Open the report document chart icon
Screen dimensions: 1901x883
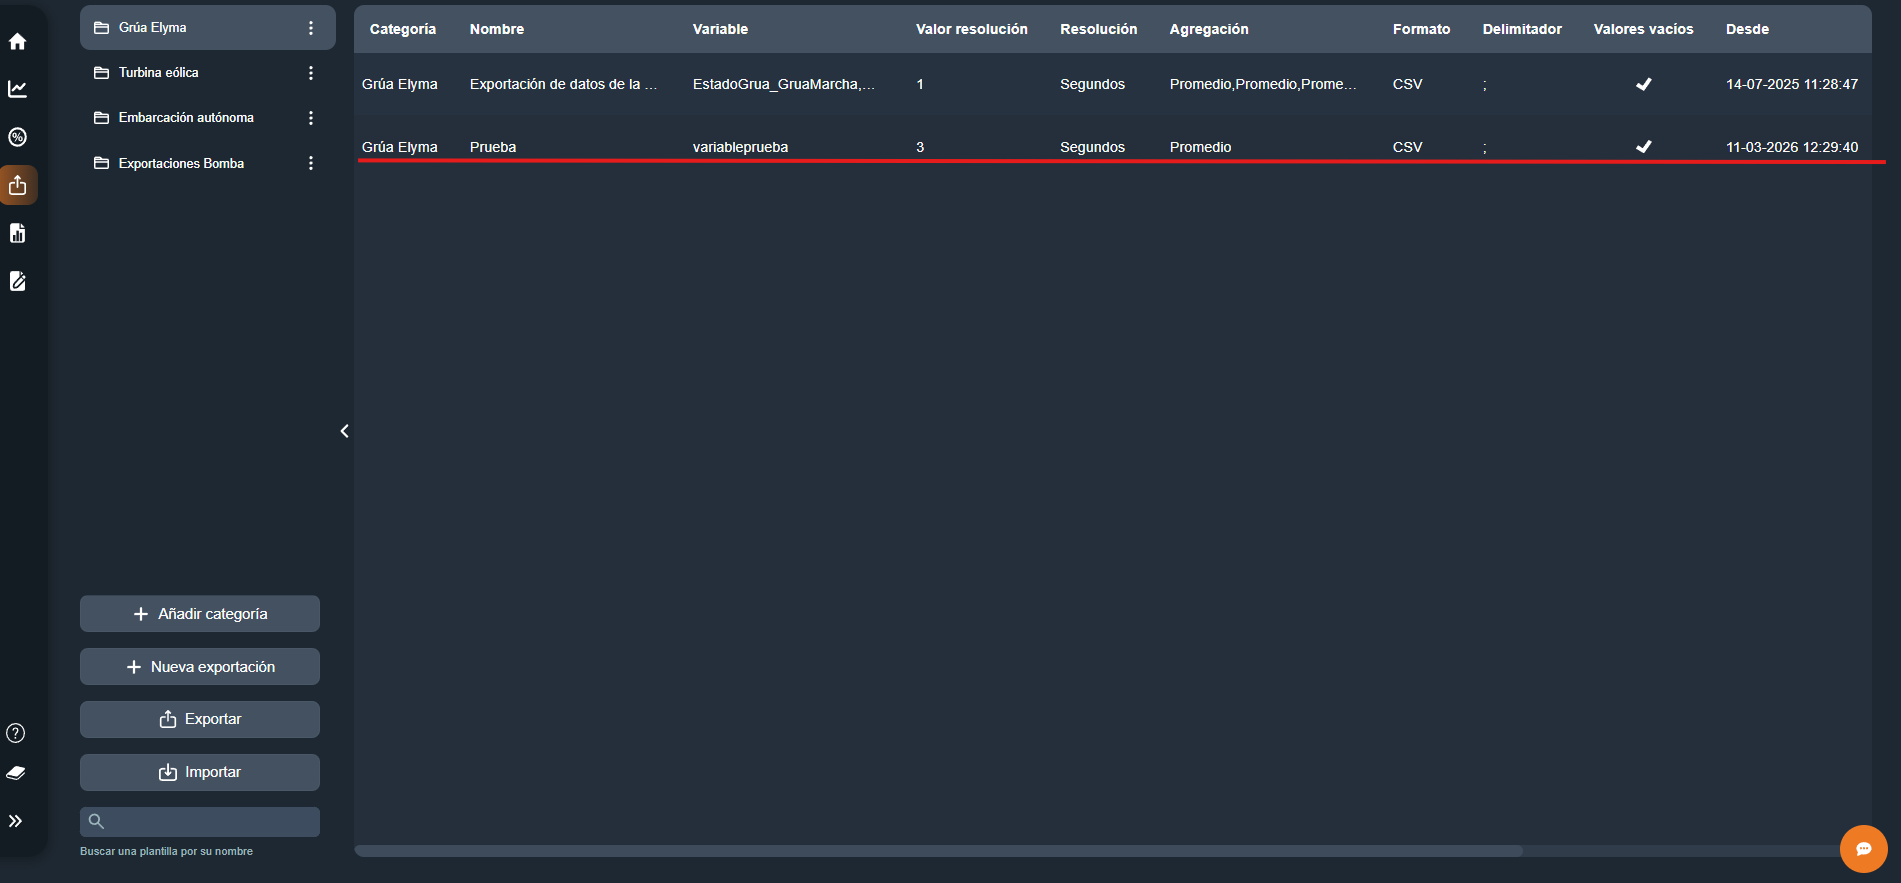pos(17,233)
